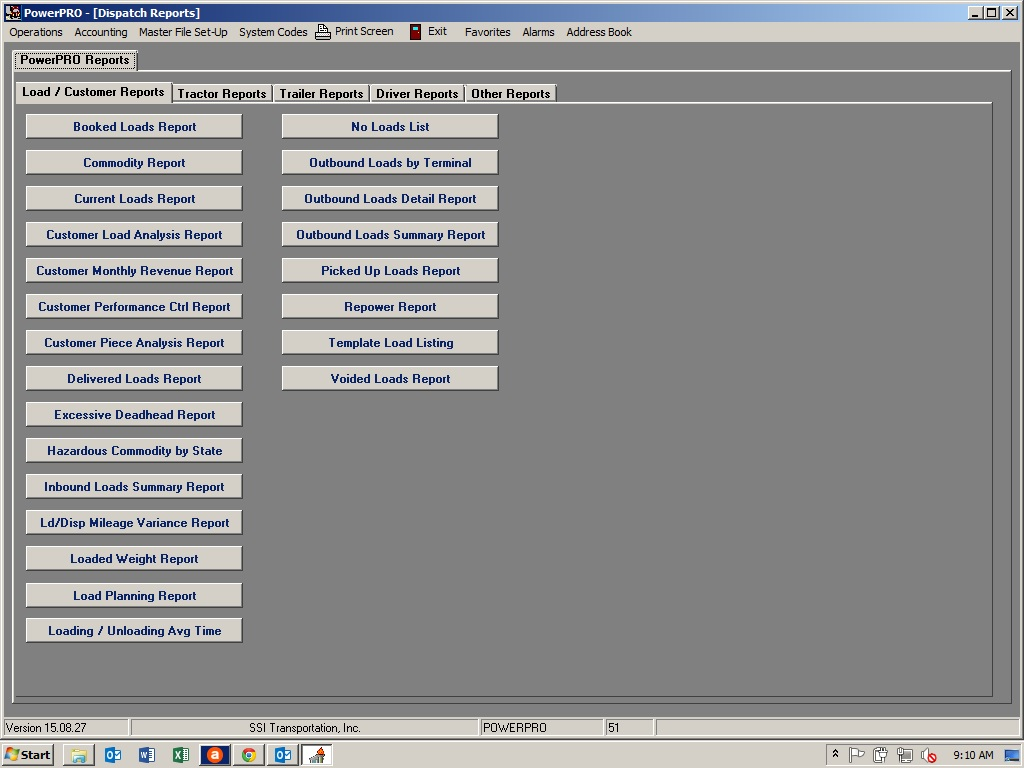The height and width of the screenshot is (768, 1024).
Task: Open the Accounting menu
Action: point(101,32)
